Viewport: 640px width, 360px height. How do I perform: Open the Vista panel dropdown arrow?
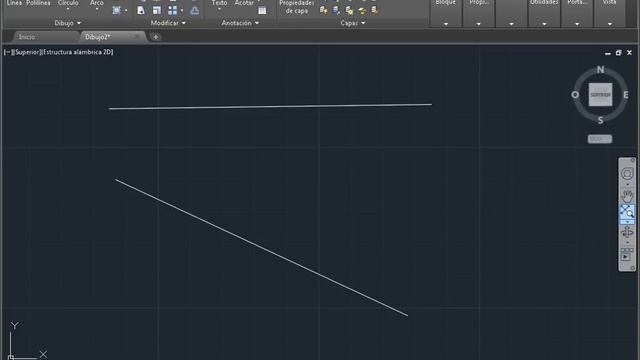[609, 24]
